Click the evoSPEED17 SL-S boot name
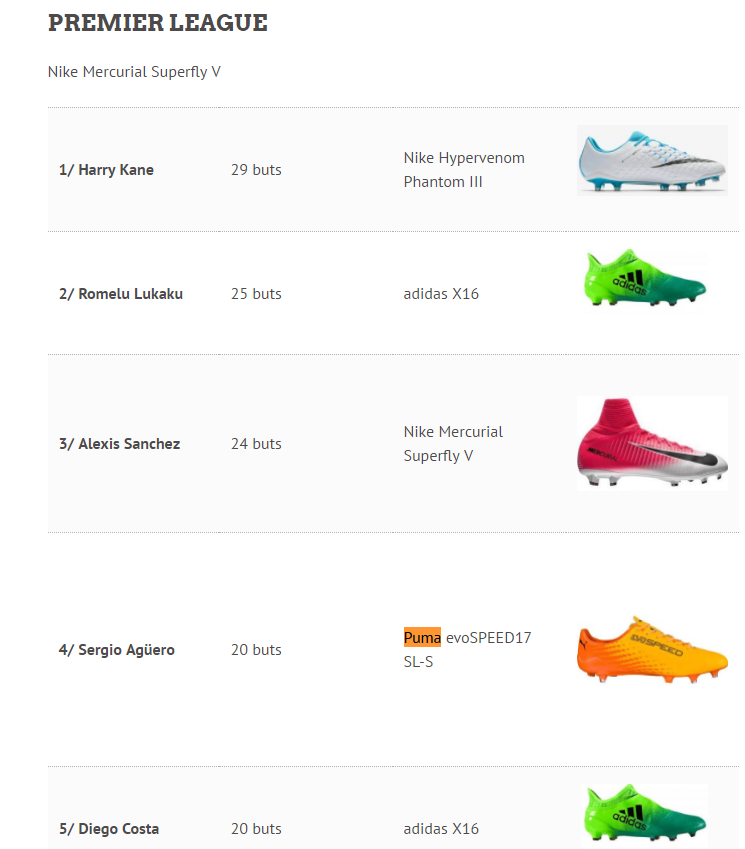 tap(488, 638)
